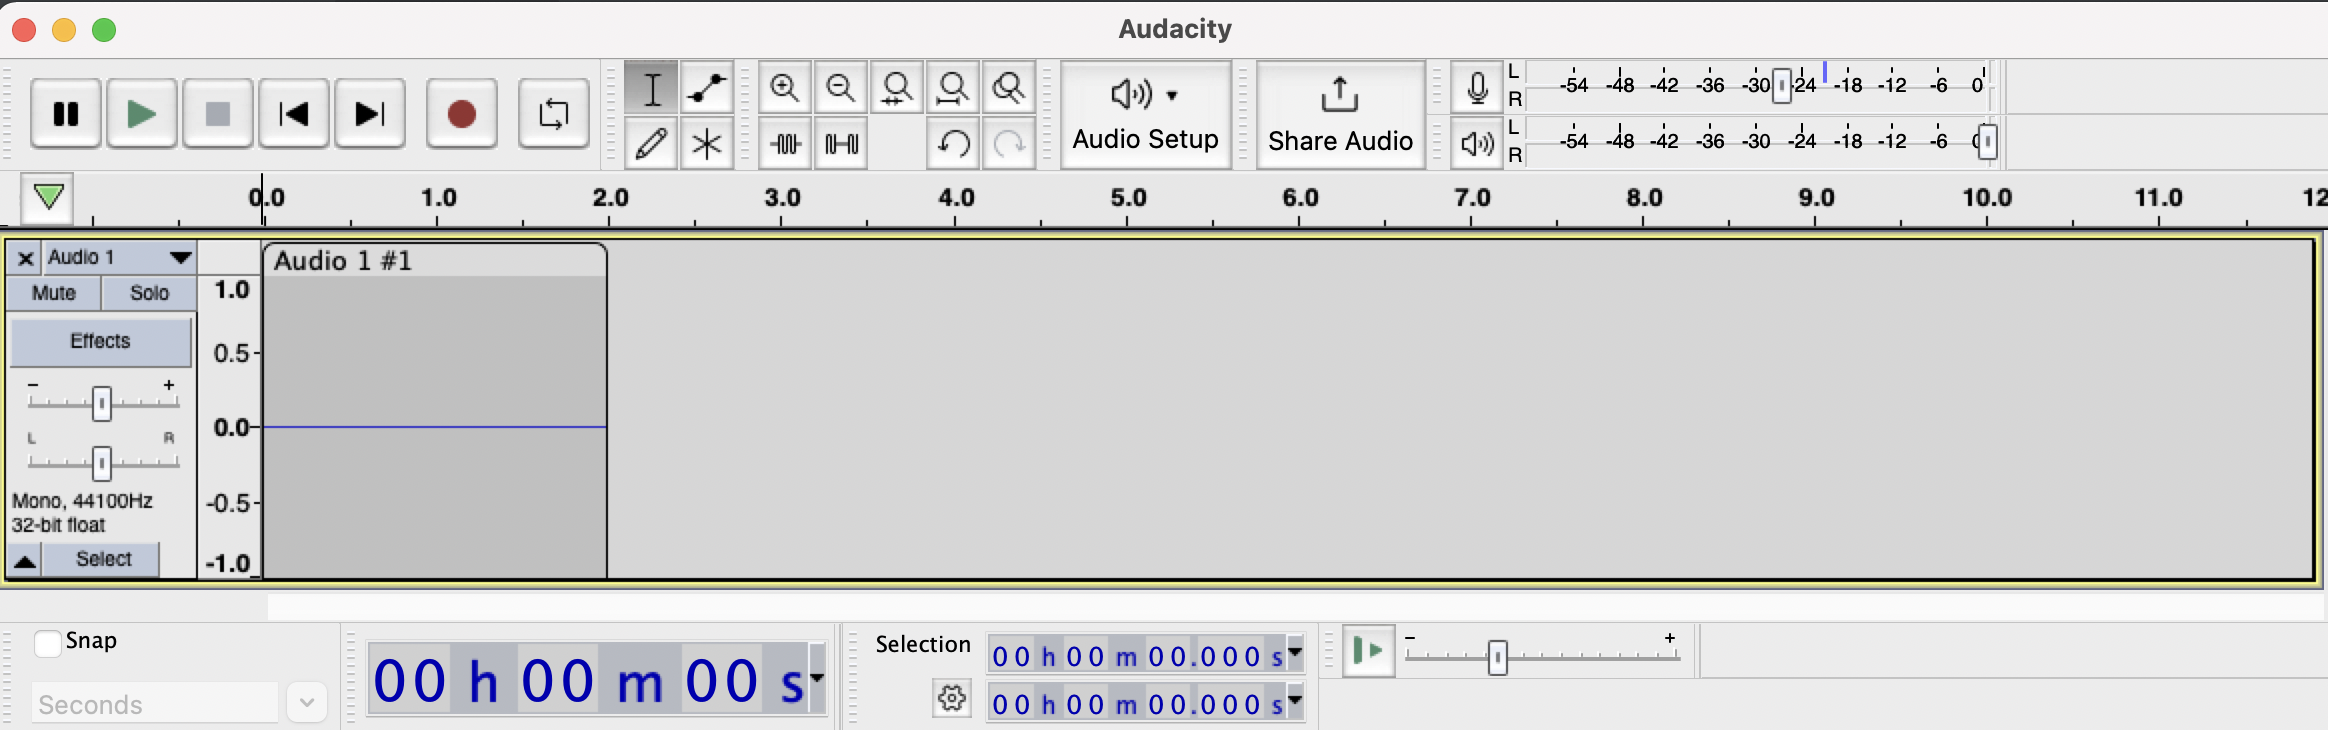
Task: Click the track Select button
Action: (x=103, y=559)
